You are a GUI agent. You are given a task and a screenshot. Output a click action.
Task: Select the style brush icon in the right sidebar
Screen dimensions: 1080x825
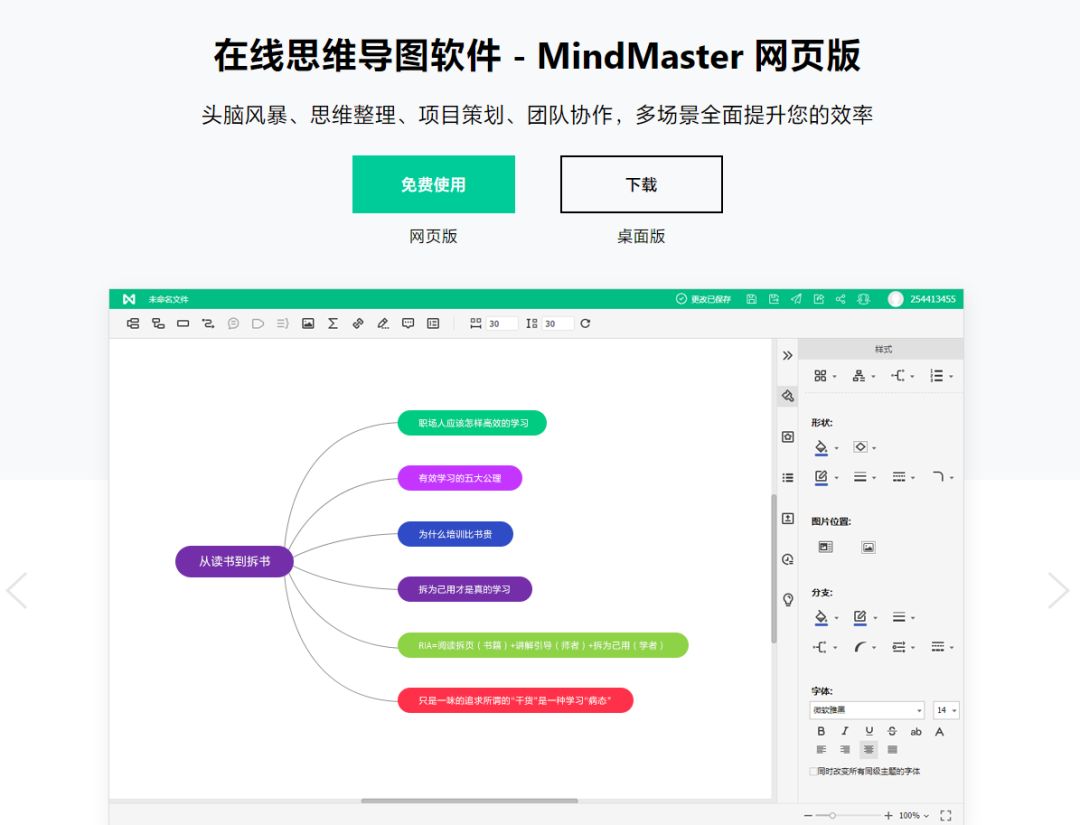(x=787, y=396)
